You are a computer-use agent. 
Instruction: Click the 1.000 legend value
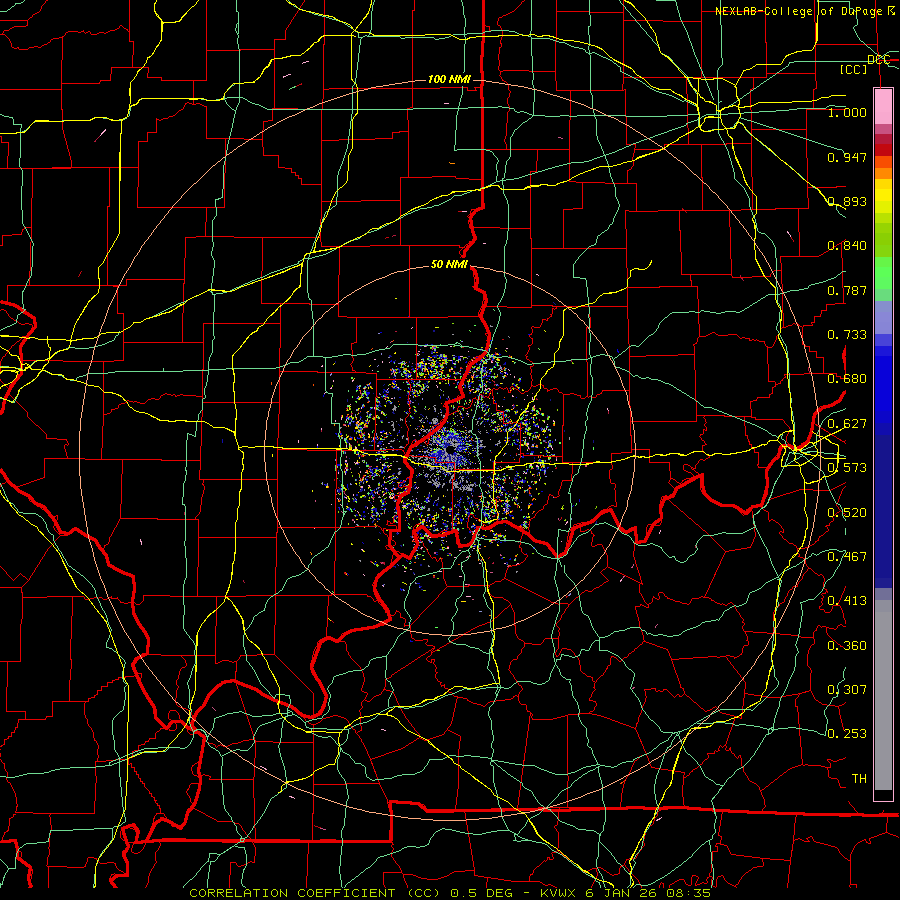847,112
